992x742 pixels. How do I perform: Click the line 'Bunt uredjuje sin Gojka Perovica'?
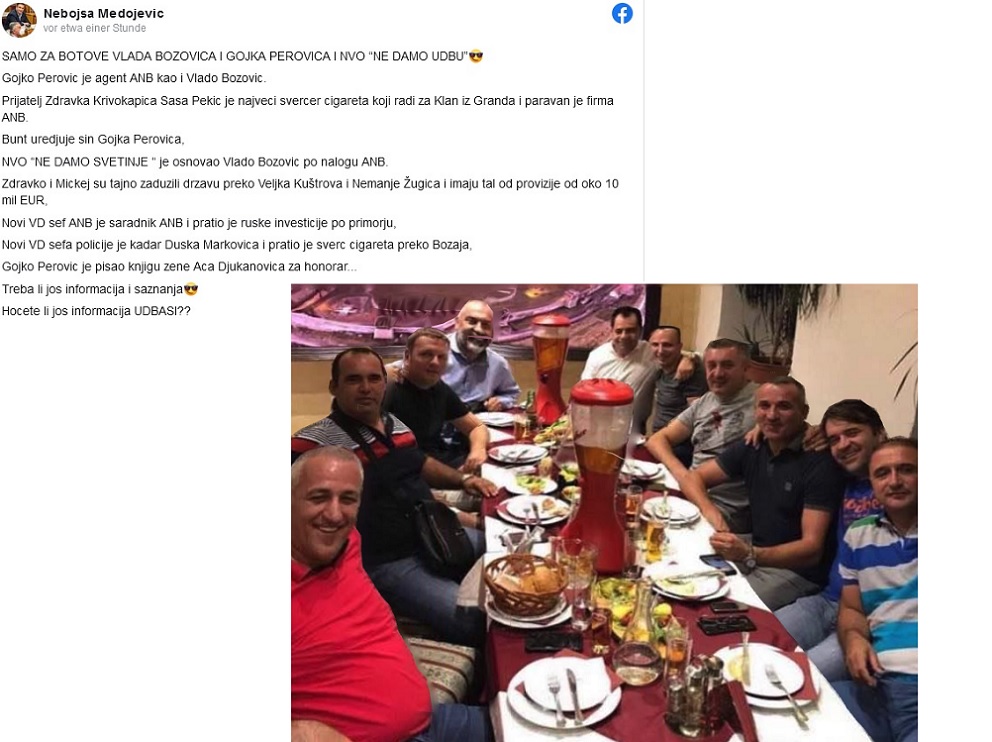[93, 140]
